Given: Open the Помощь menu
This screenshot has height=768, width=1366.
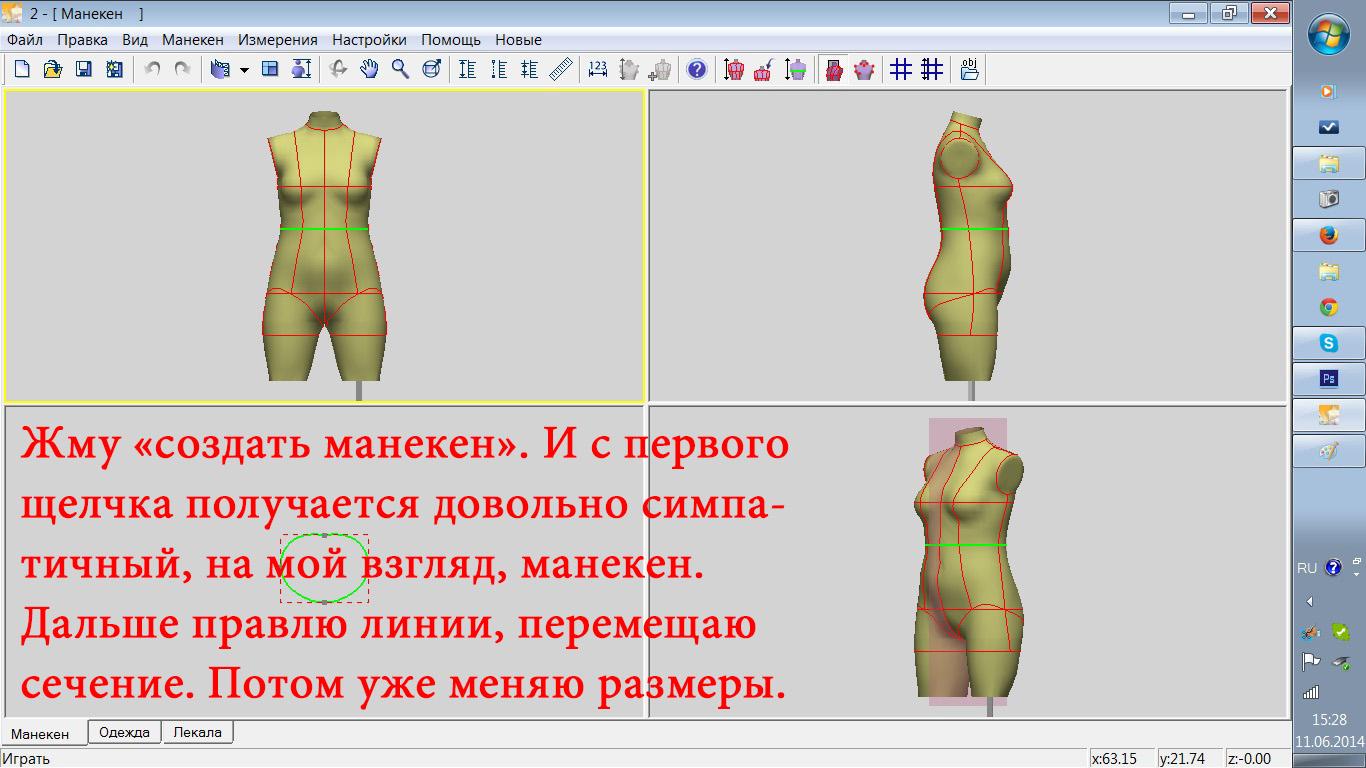Looking at the screenshot, I should [x=451, y=40].
